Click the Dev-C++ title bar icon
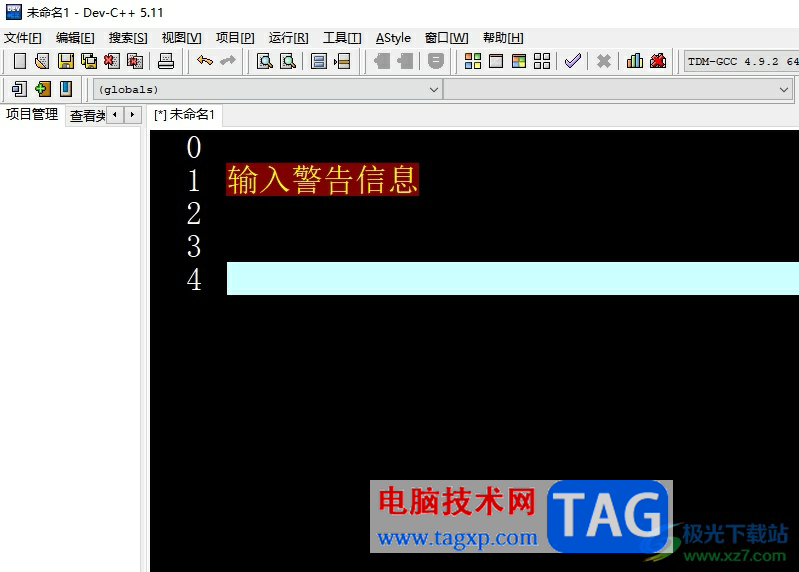 click(13, 12)
